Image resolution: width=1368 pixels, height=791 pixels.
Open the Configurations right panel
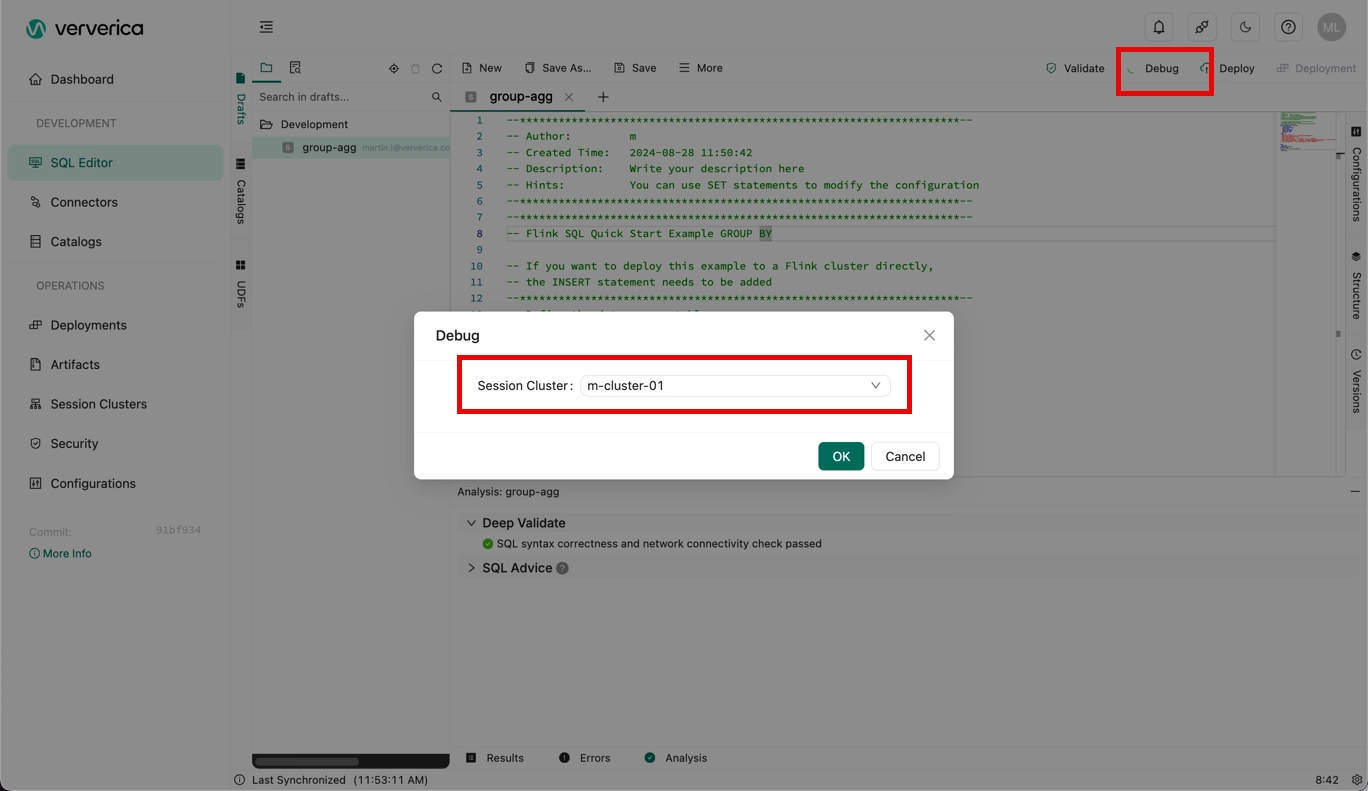tap(1356, 175)
